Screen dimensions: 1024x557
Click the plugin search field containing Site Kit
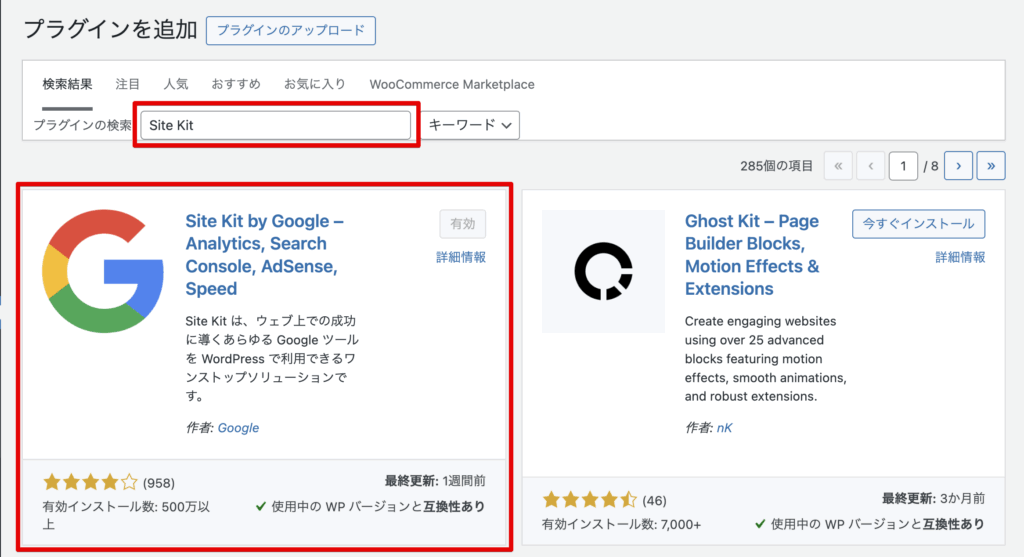point(276,125)
